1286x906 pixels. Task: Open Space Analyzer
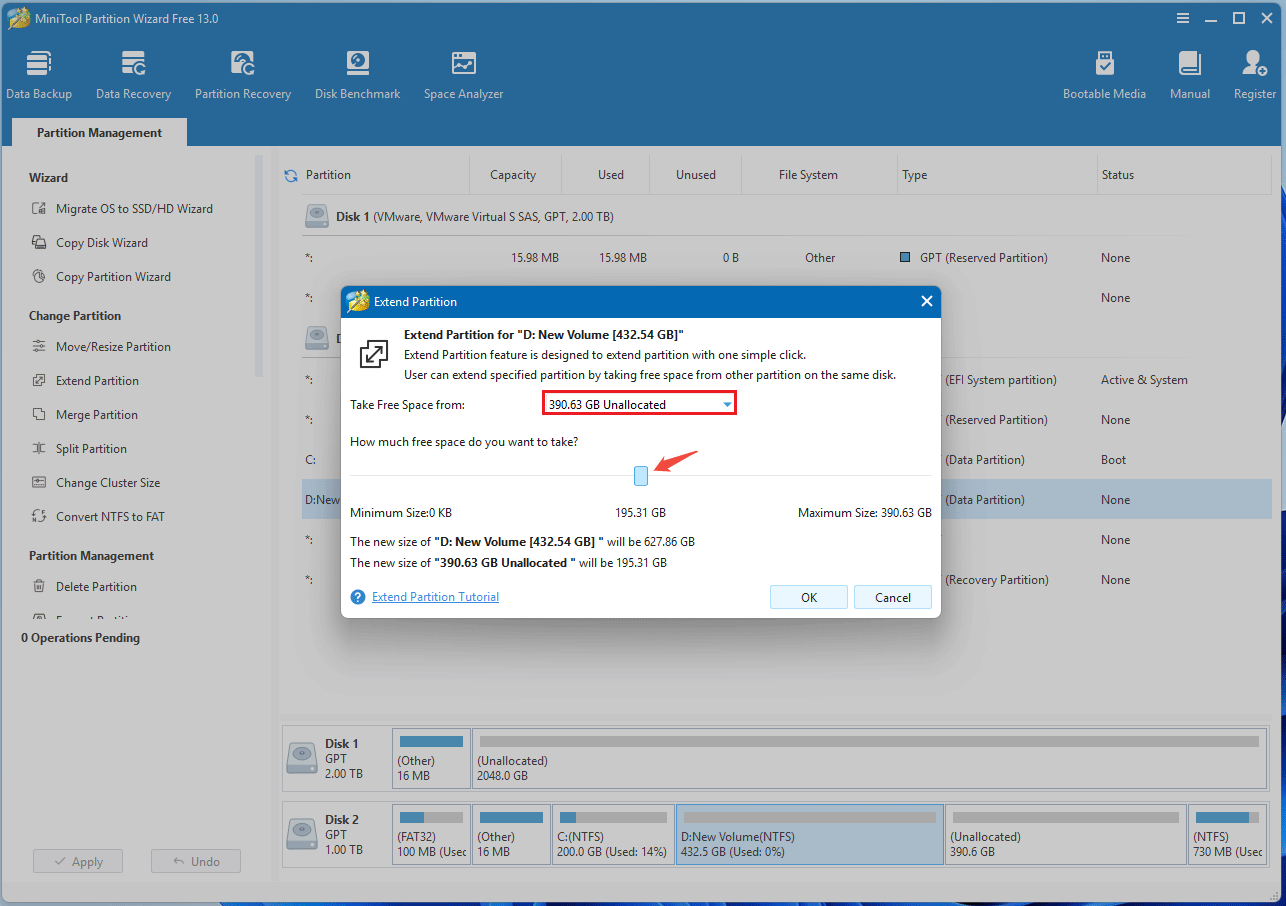point(463,75)
